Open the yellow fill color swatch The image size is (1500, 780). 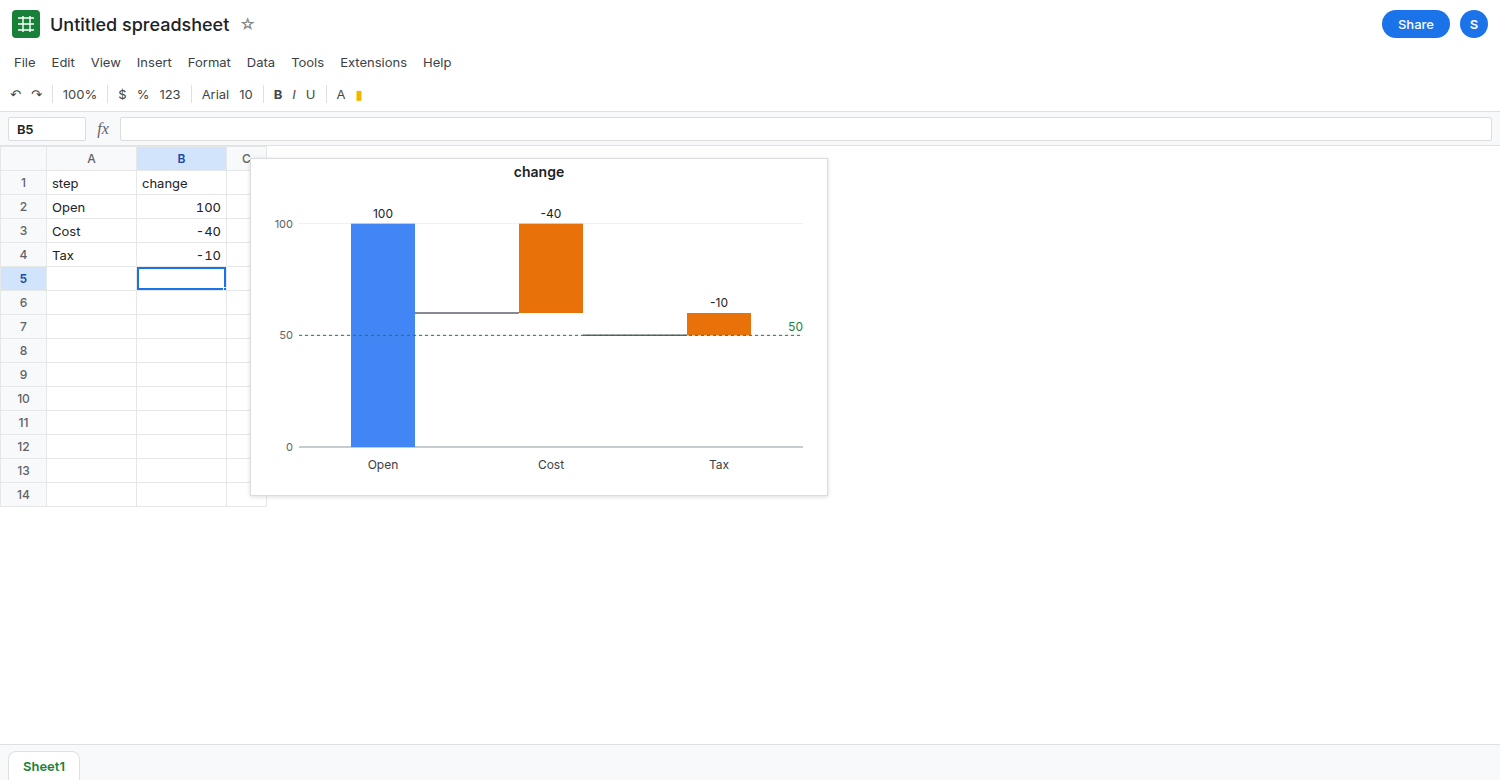point(359,95)
